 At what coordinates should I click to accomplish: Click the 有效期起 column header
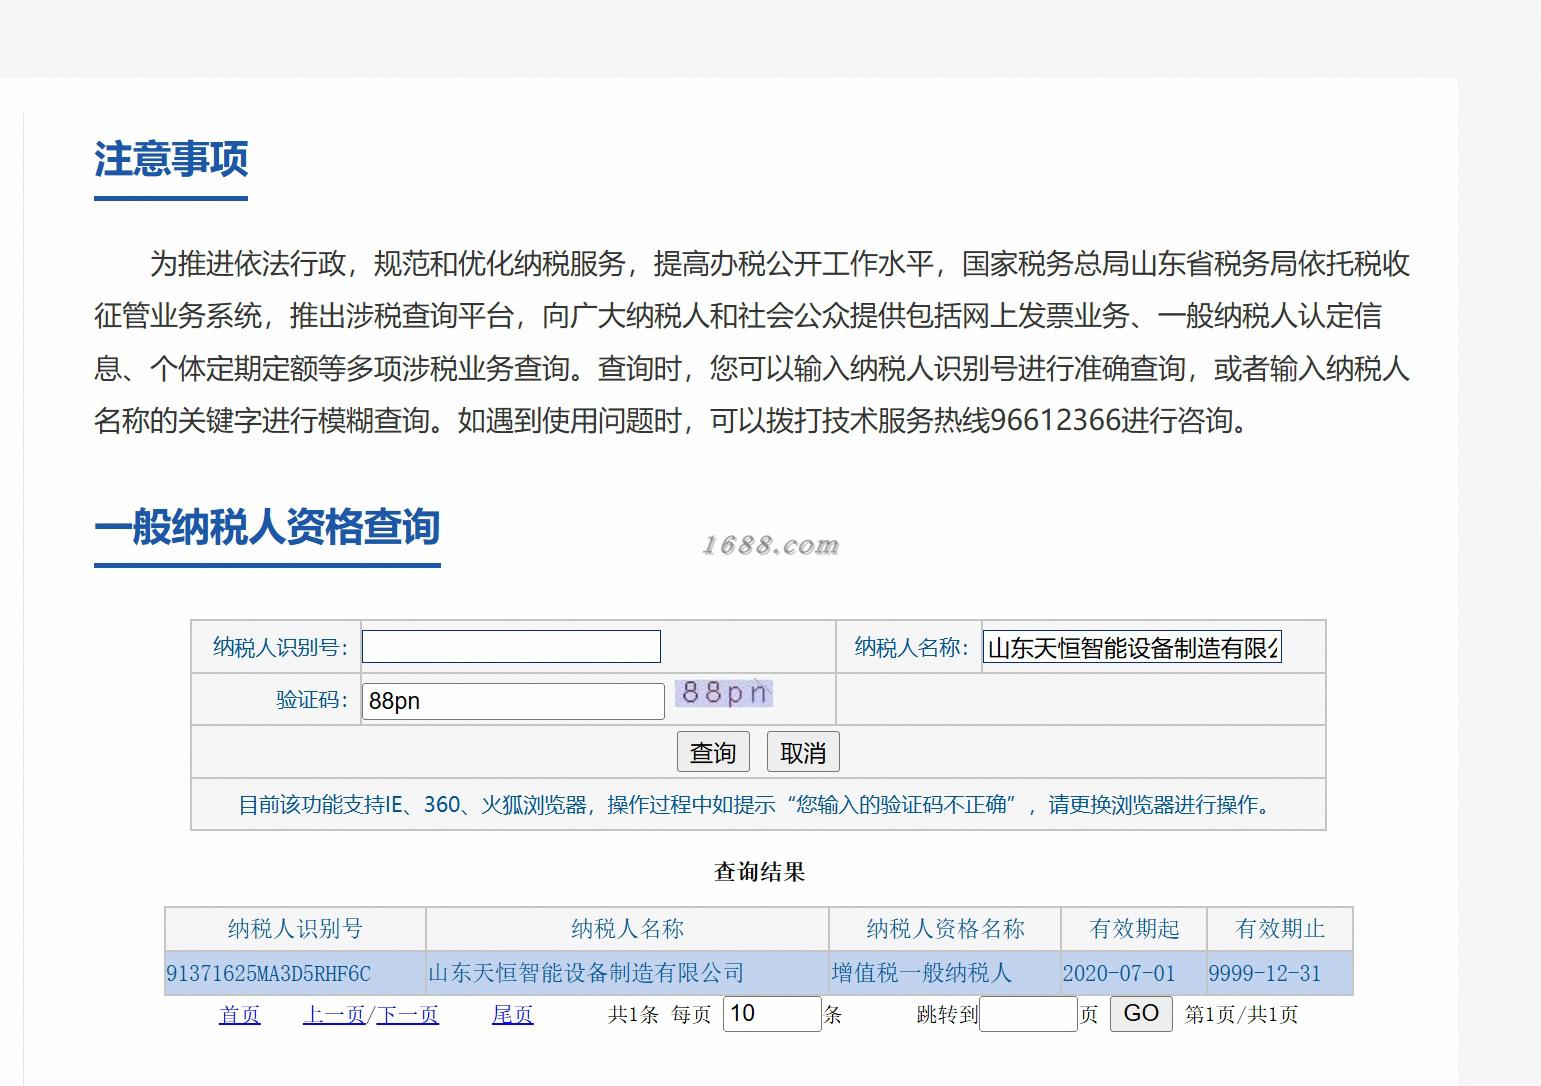pyautogui.click(x=1134, y=929)
